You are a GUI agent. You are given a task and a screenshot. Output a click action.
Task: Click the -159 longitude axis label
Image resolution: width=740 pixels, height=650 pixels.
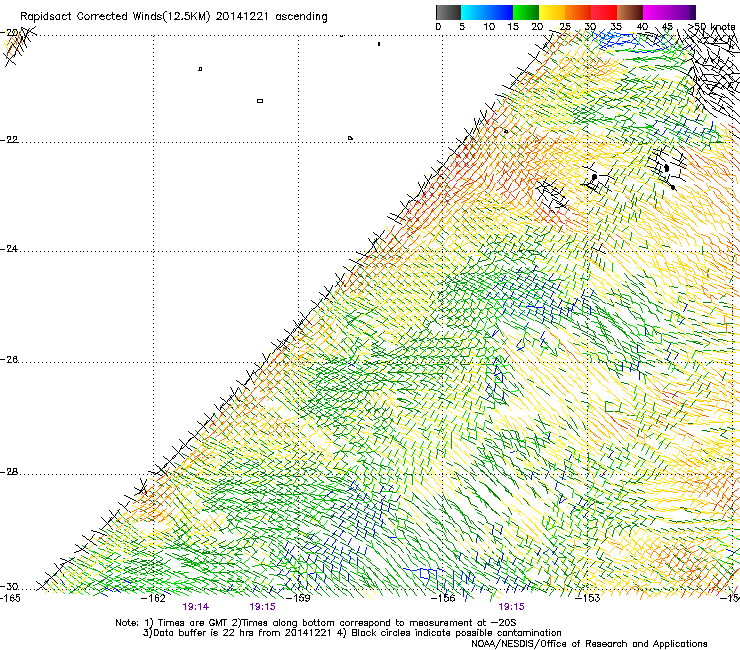[x=298, y=598]
